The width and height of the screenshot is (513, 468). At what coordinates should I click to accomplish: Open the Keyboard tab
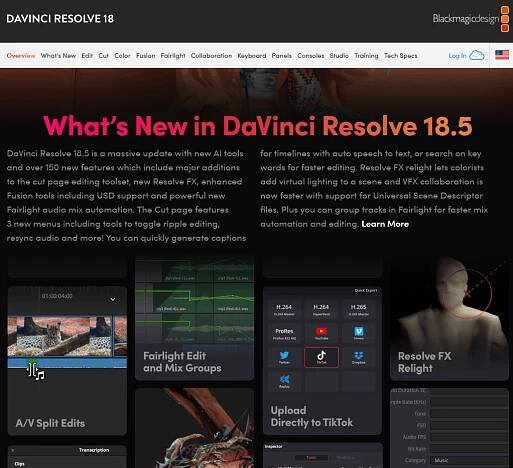(252, 56)
